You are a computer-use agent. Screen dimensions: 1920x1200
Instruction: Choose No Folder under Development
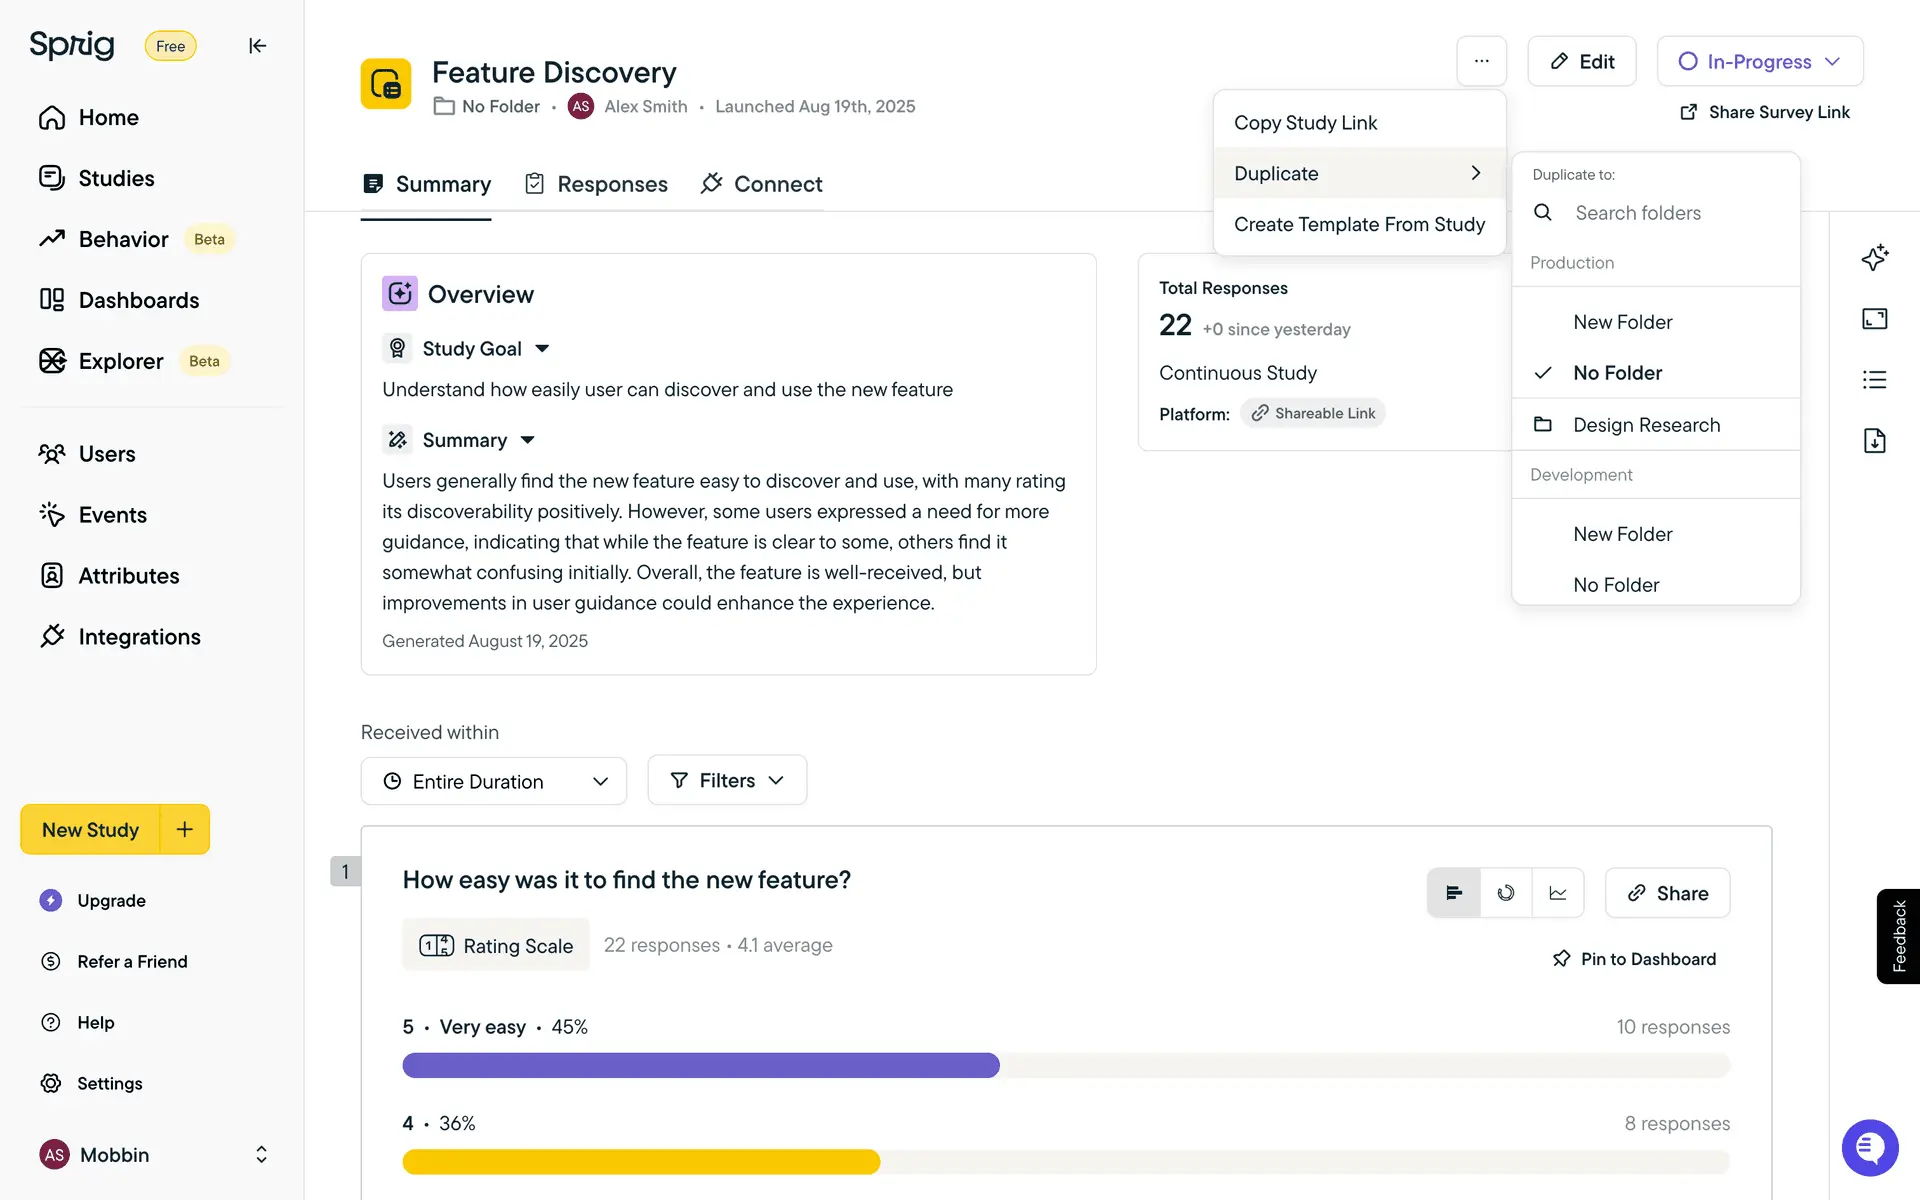coord(1615,585)
